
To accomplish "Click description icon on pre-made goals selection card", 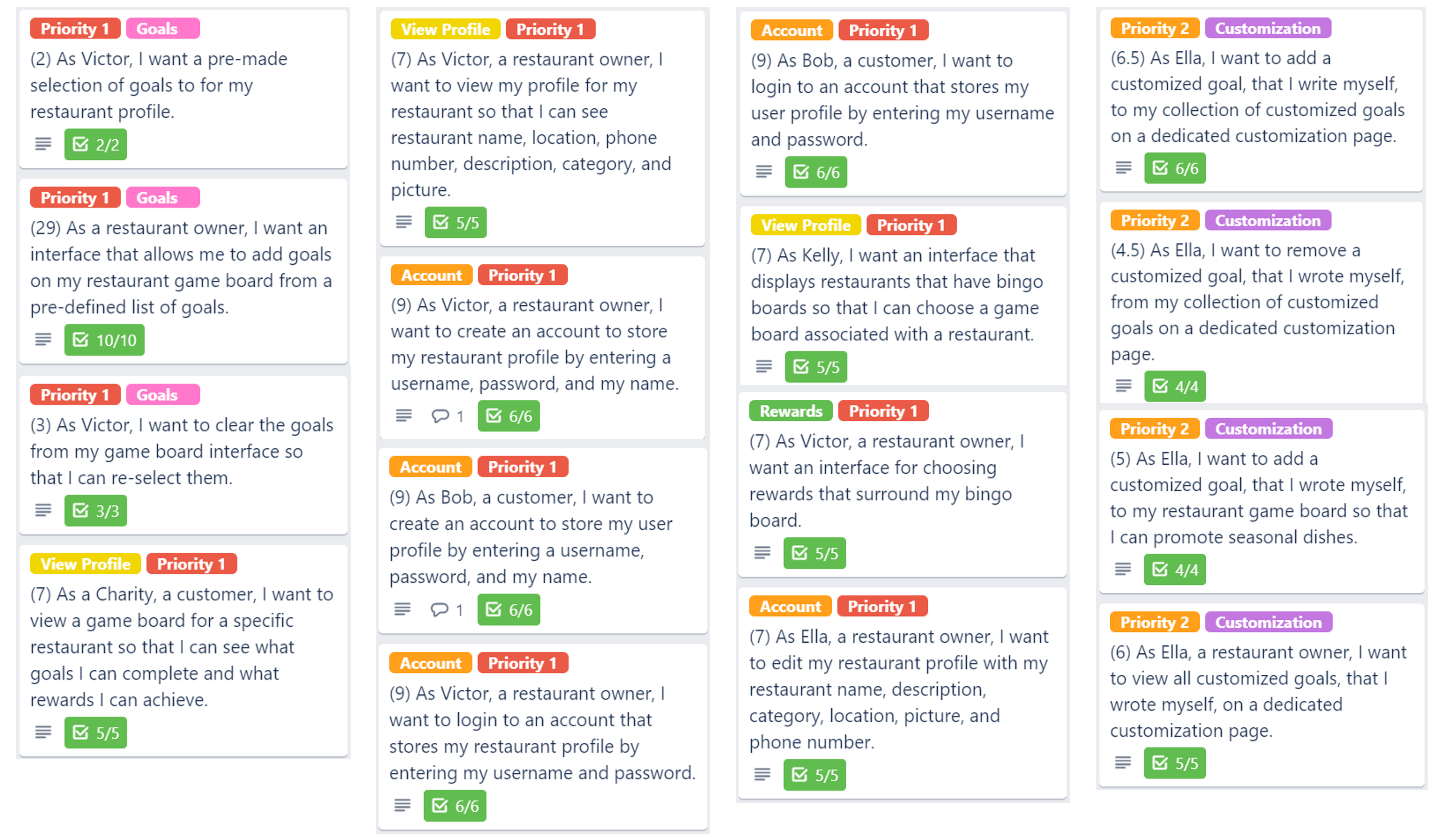I will [x=43, y=145].
